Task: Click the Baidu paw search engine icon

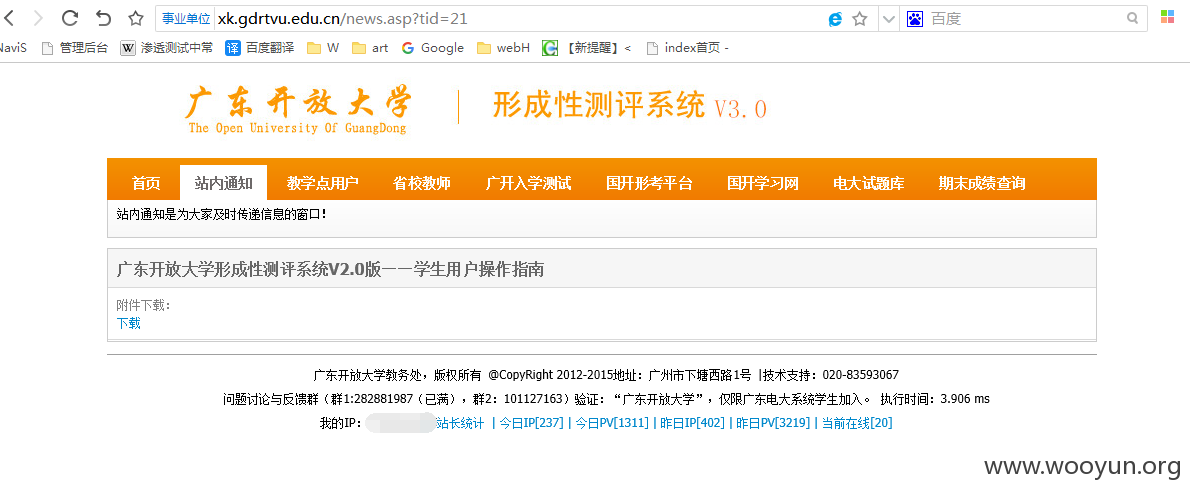Action: (x=915, y=19)
